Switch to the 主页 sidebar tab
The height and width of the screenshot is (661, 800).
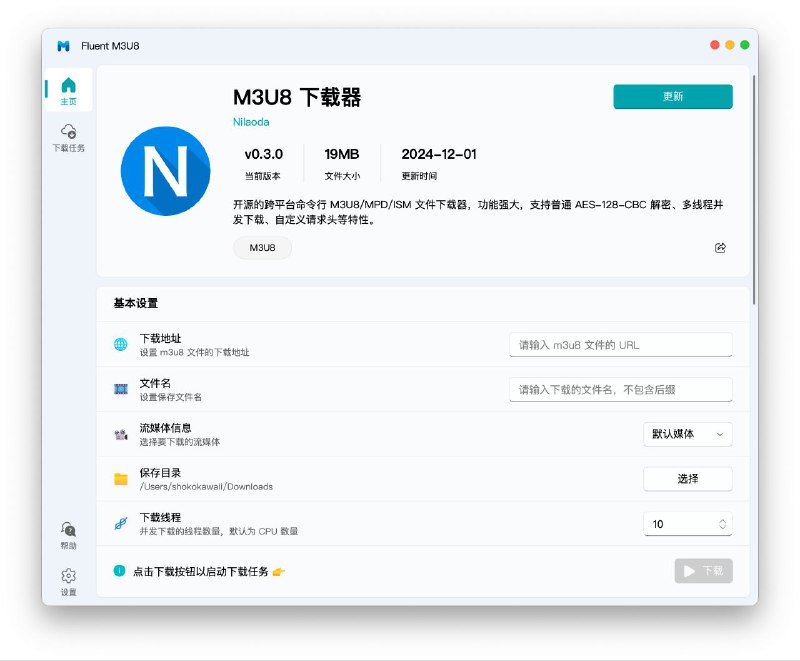[67, 89]
